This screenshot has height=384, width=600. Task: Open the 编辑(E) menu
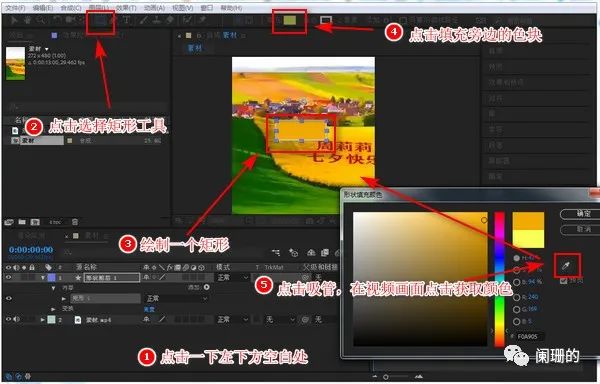43,8
